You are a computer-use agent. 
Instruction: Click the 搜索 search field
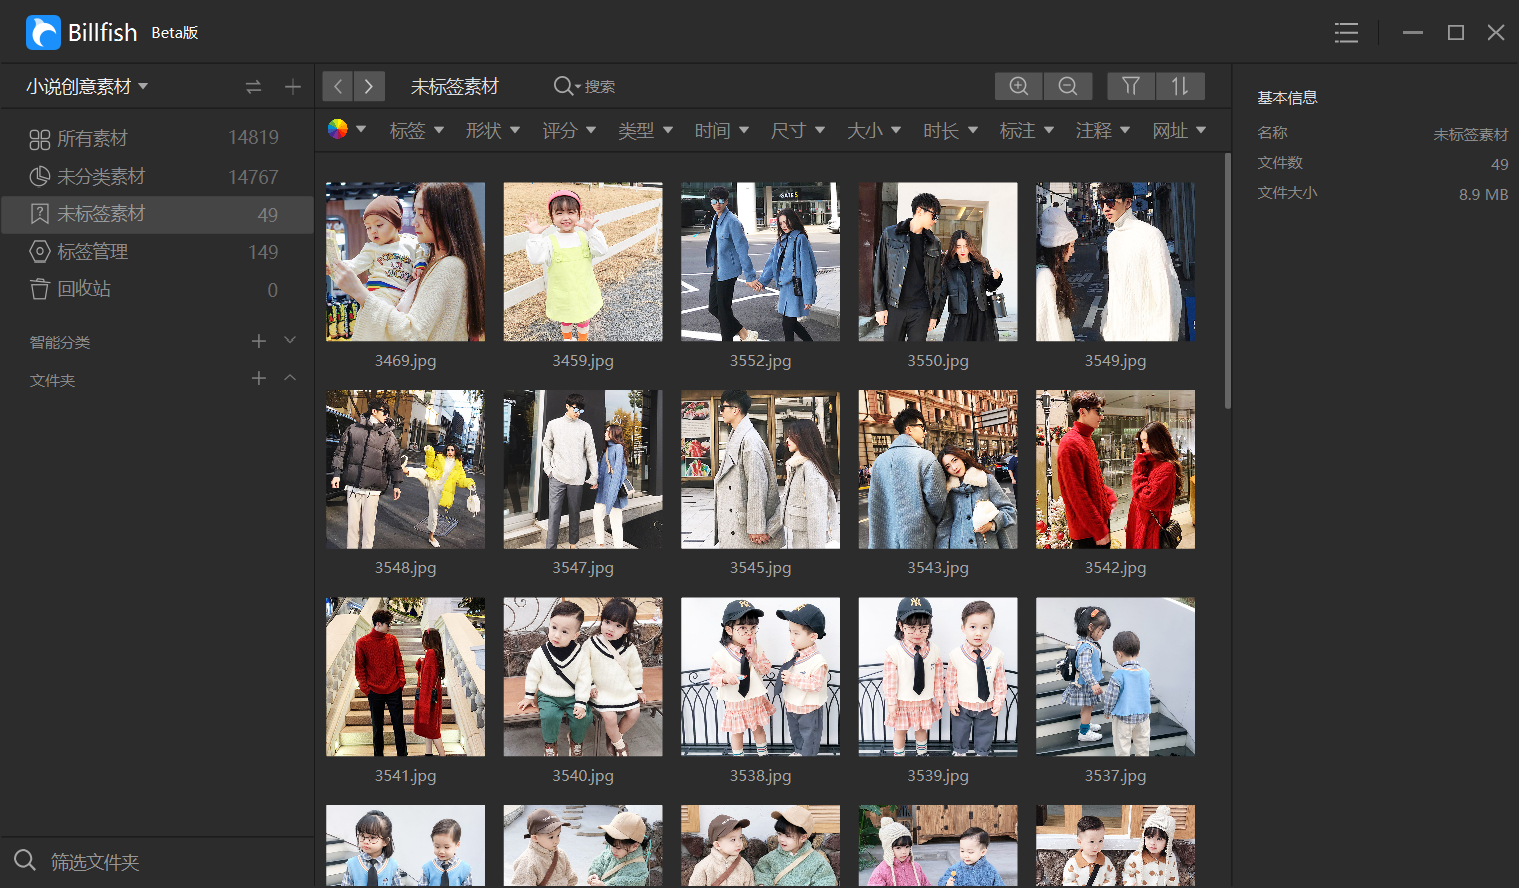click(600, 87)
